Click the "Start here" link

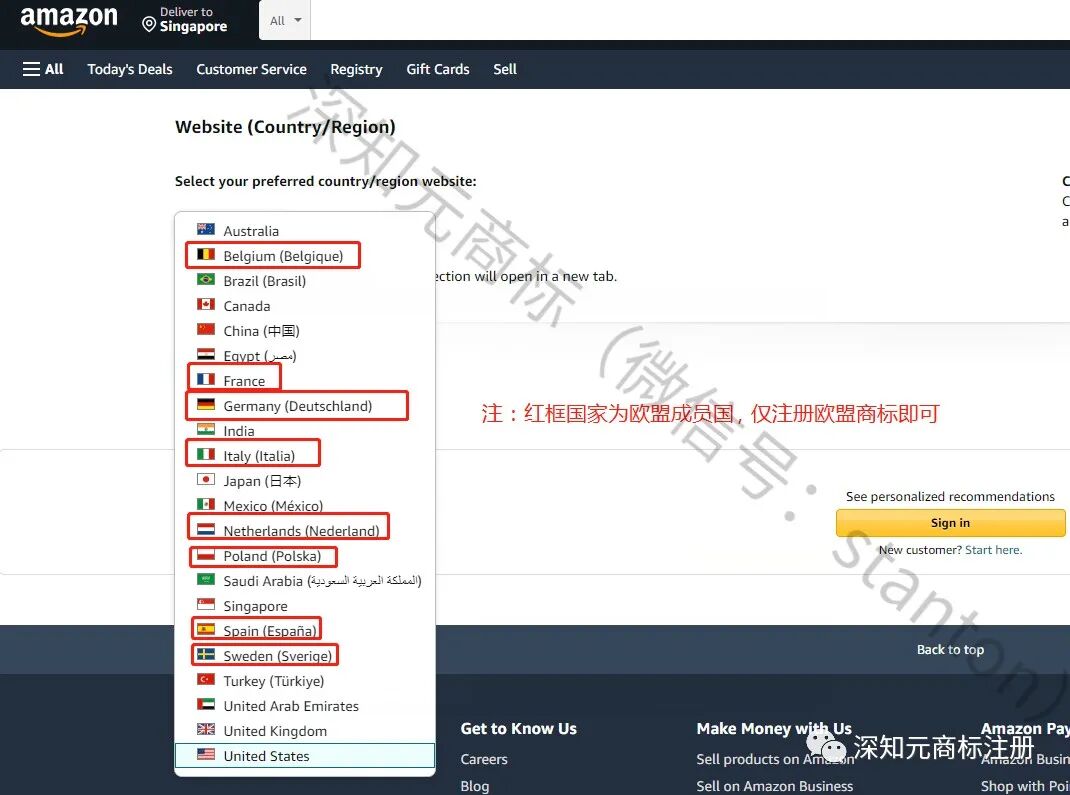click(993, 549)
